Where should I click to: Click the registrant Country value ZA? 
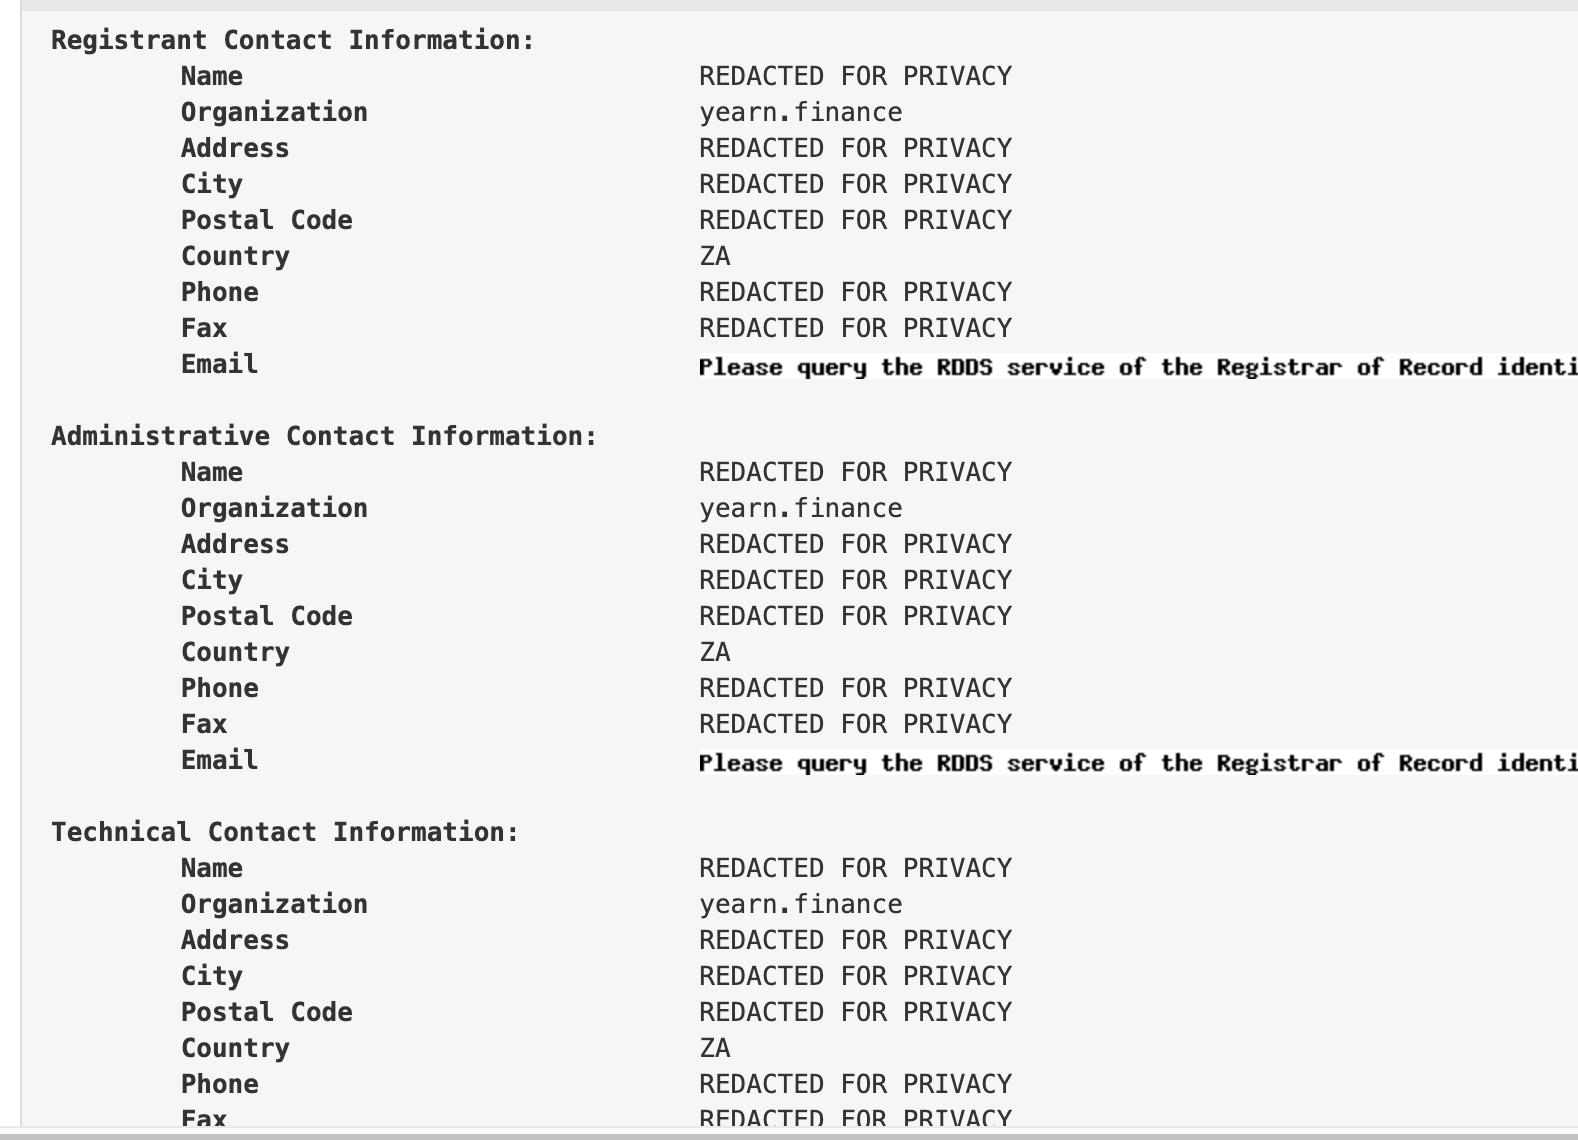coord(715,256)
